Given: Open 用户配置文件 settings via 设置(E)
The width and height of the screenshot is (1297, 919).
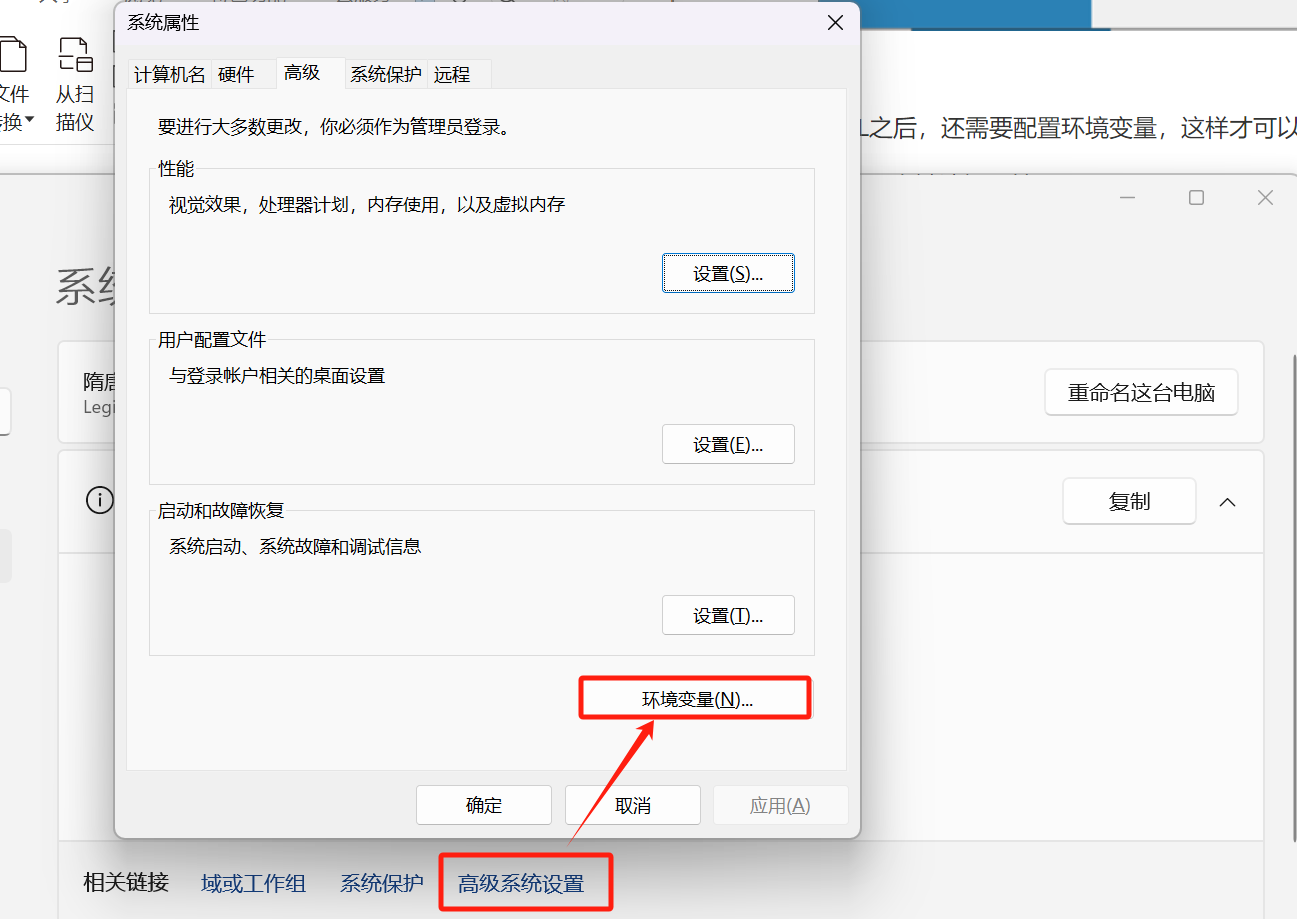Looking at the screenshot, I should point(728,443).
